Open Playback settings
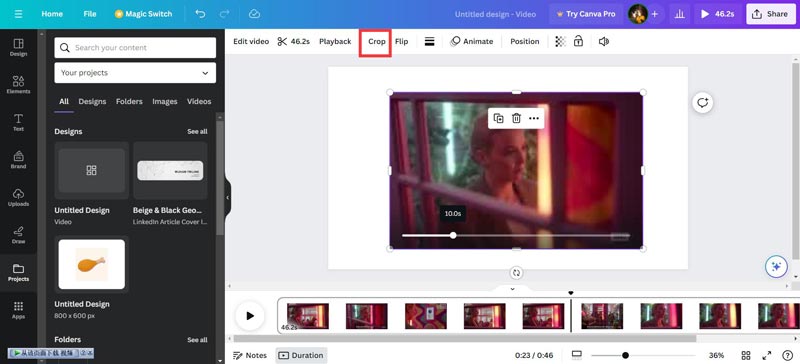 335,41
